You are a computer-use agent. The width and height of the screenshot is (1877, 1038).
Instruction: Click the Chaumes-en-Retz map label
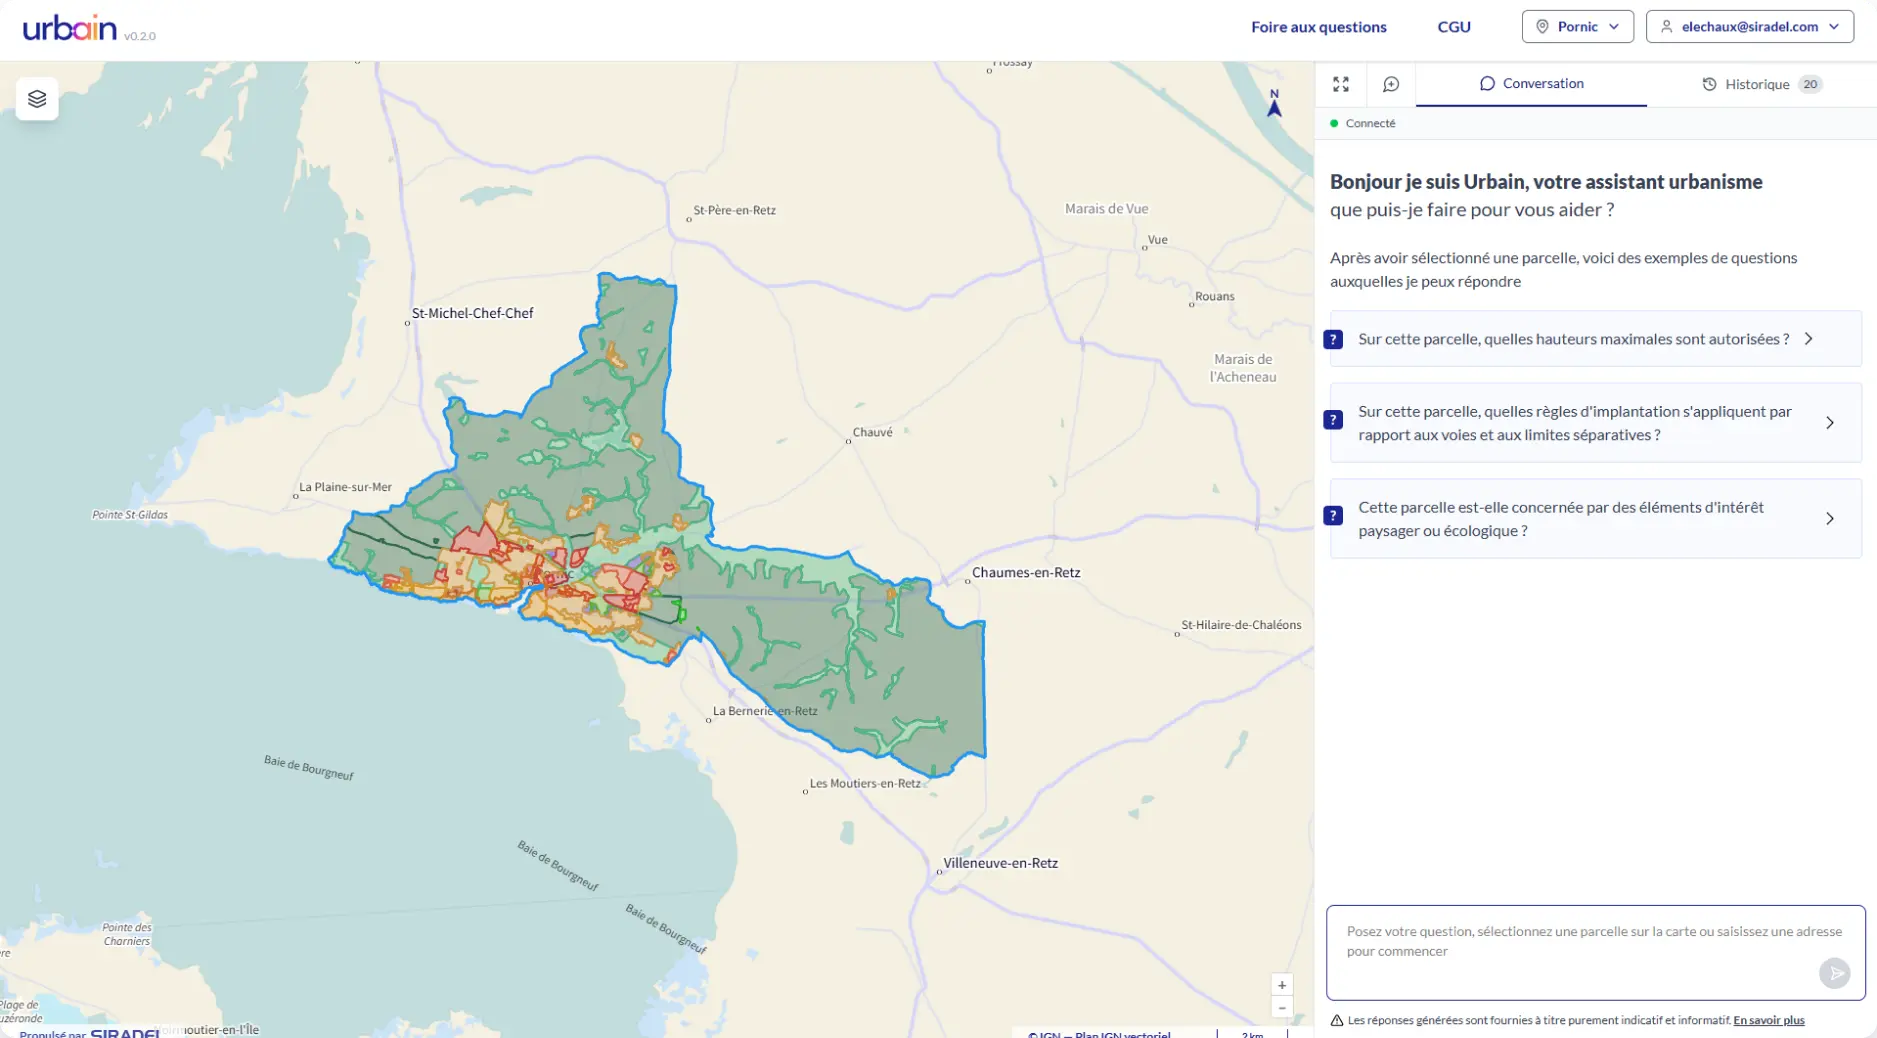click(1026, 573)
